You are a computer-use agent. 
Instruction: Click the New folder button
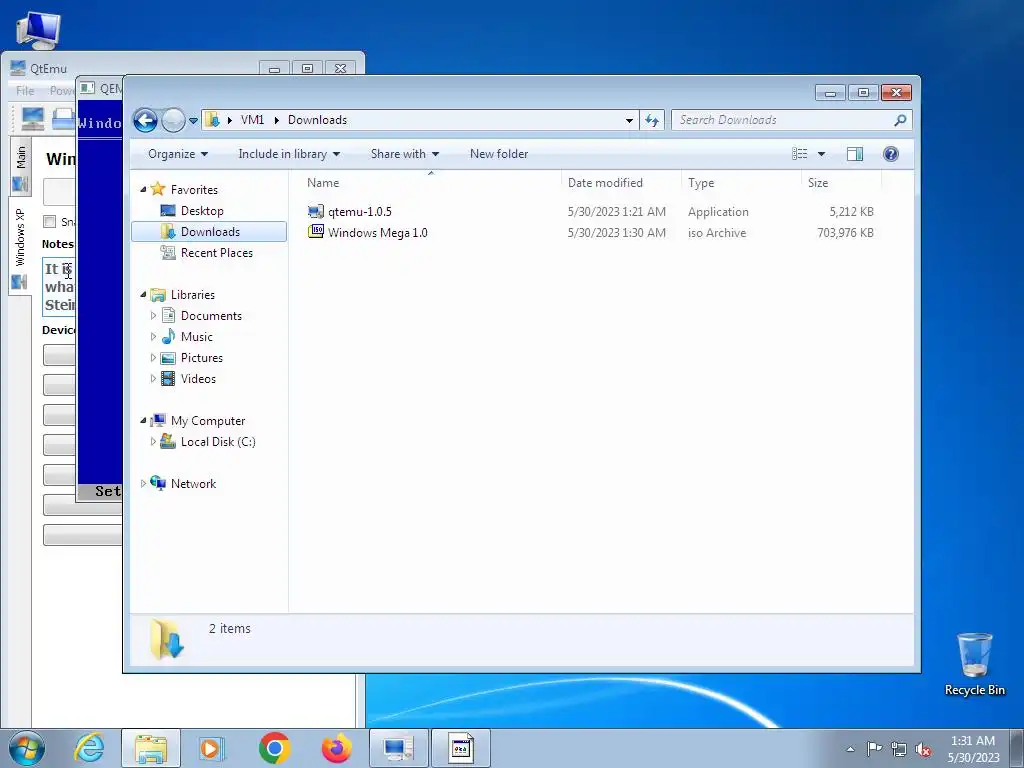(499, 154)
